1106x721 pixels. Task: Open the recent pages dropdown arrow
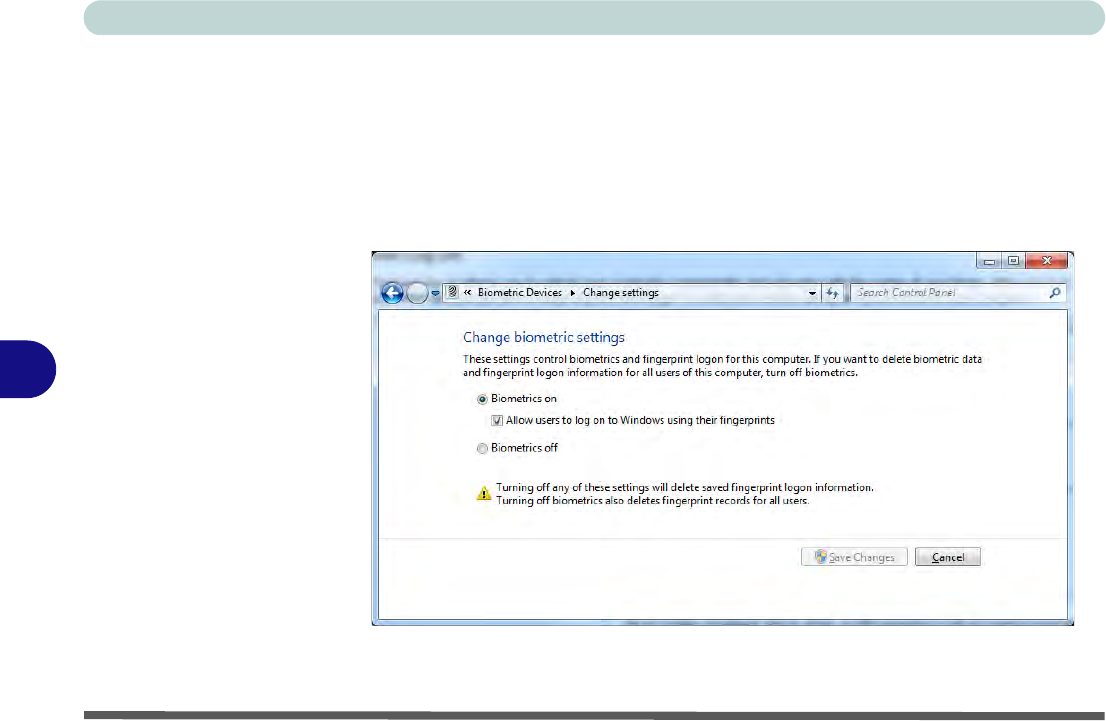tap(435, 293)
